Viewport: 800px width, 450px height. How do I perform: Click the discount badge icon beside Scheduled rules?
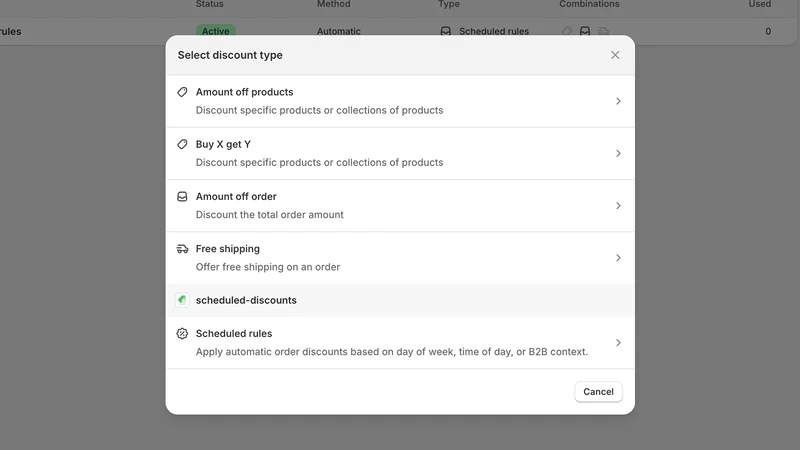[182, 333]
